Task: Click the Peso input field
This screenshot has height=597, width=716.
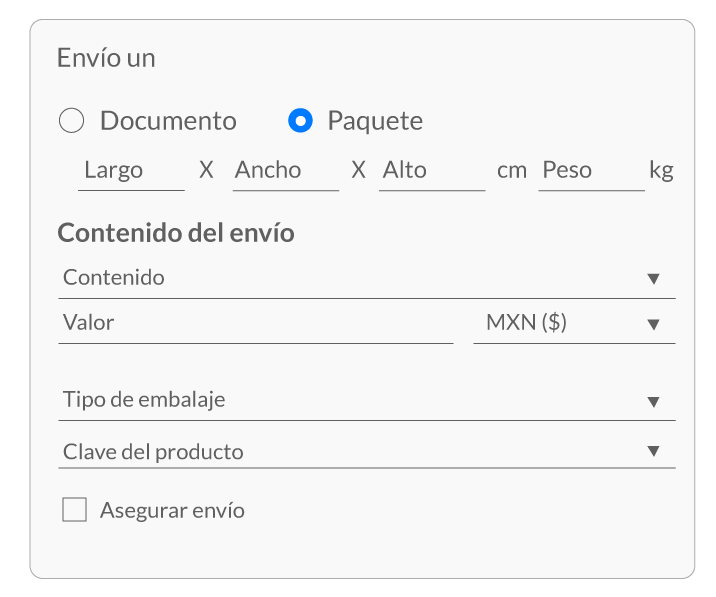Action: pos(591,171)
